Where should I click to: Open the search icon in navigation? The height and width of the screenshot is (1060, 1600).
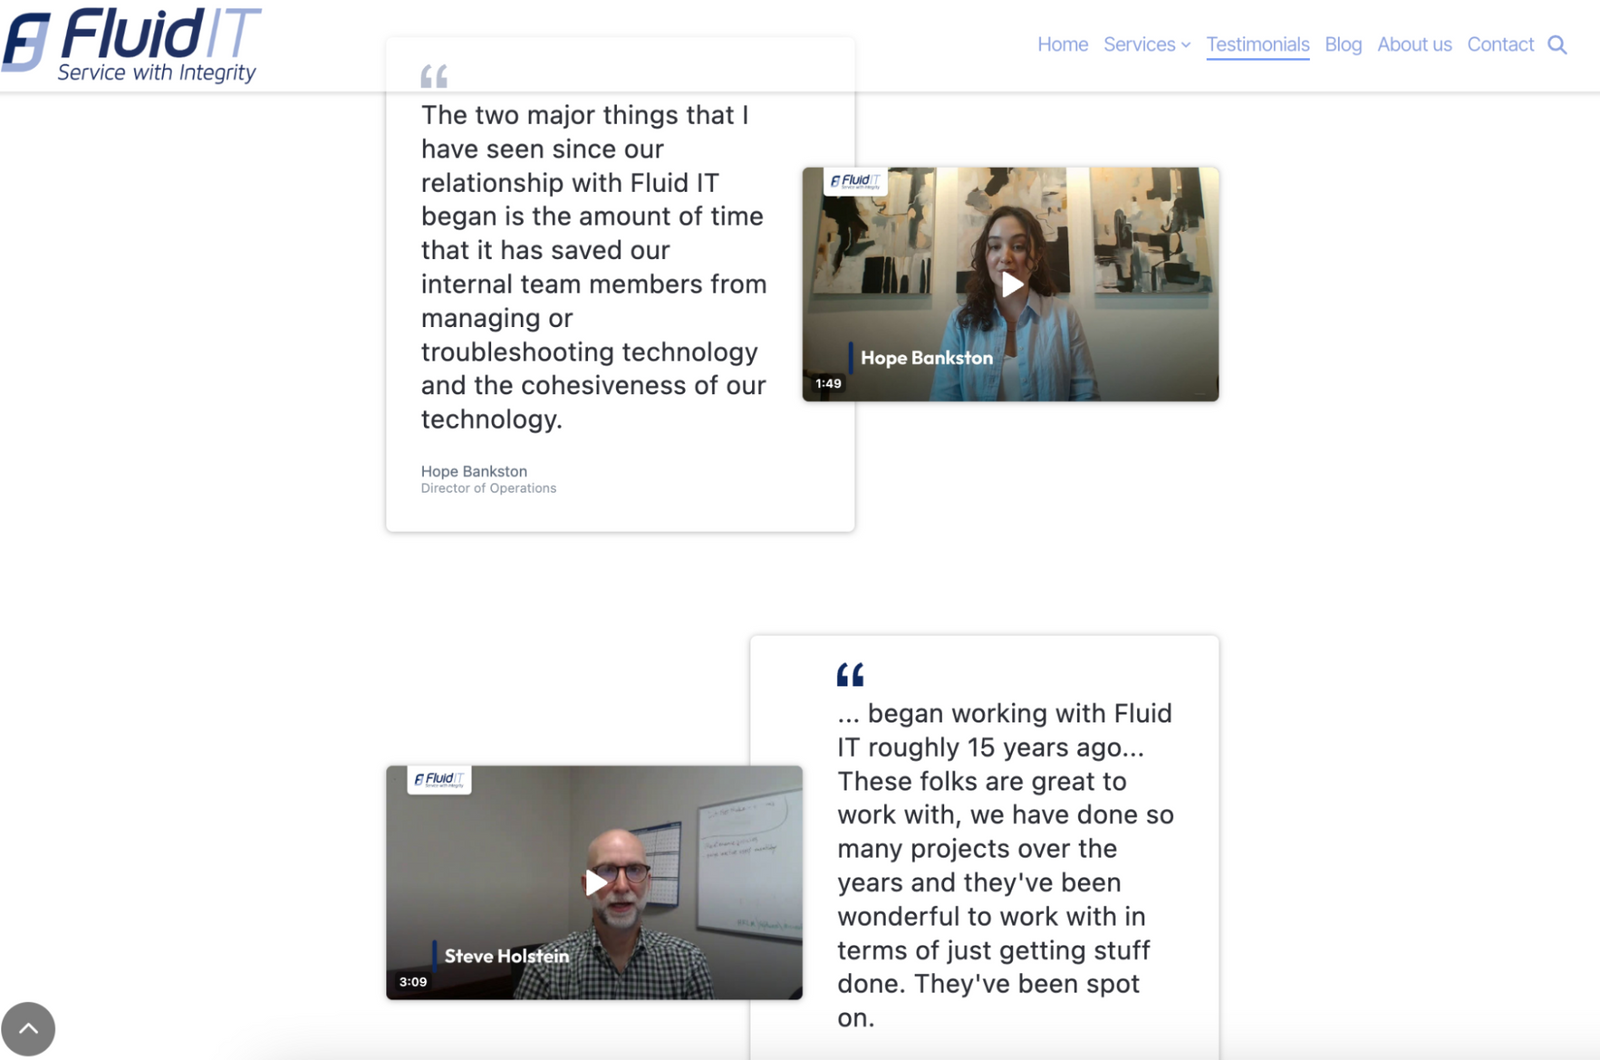1556,44
